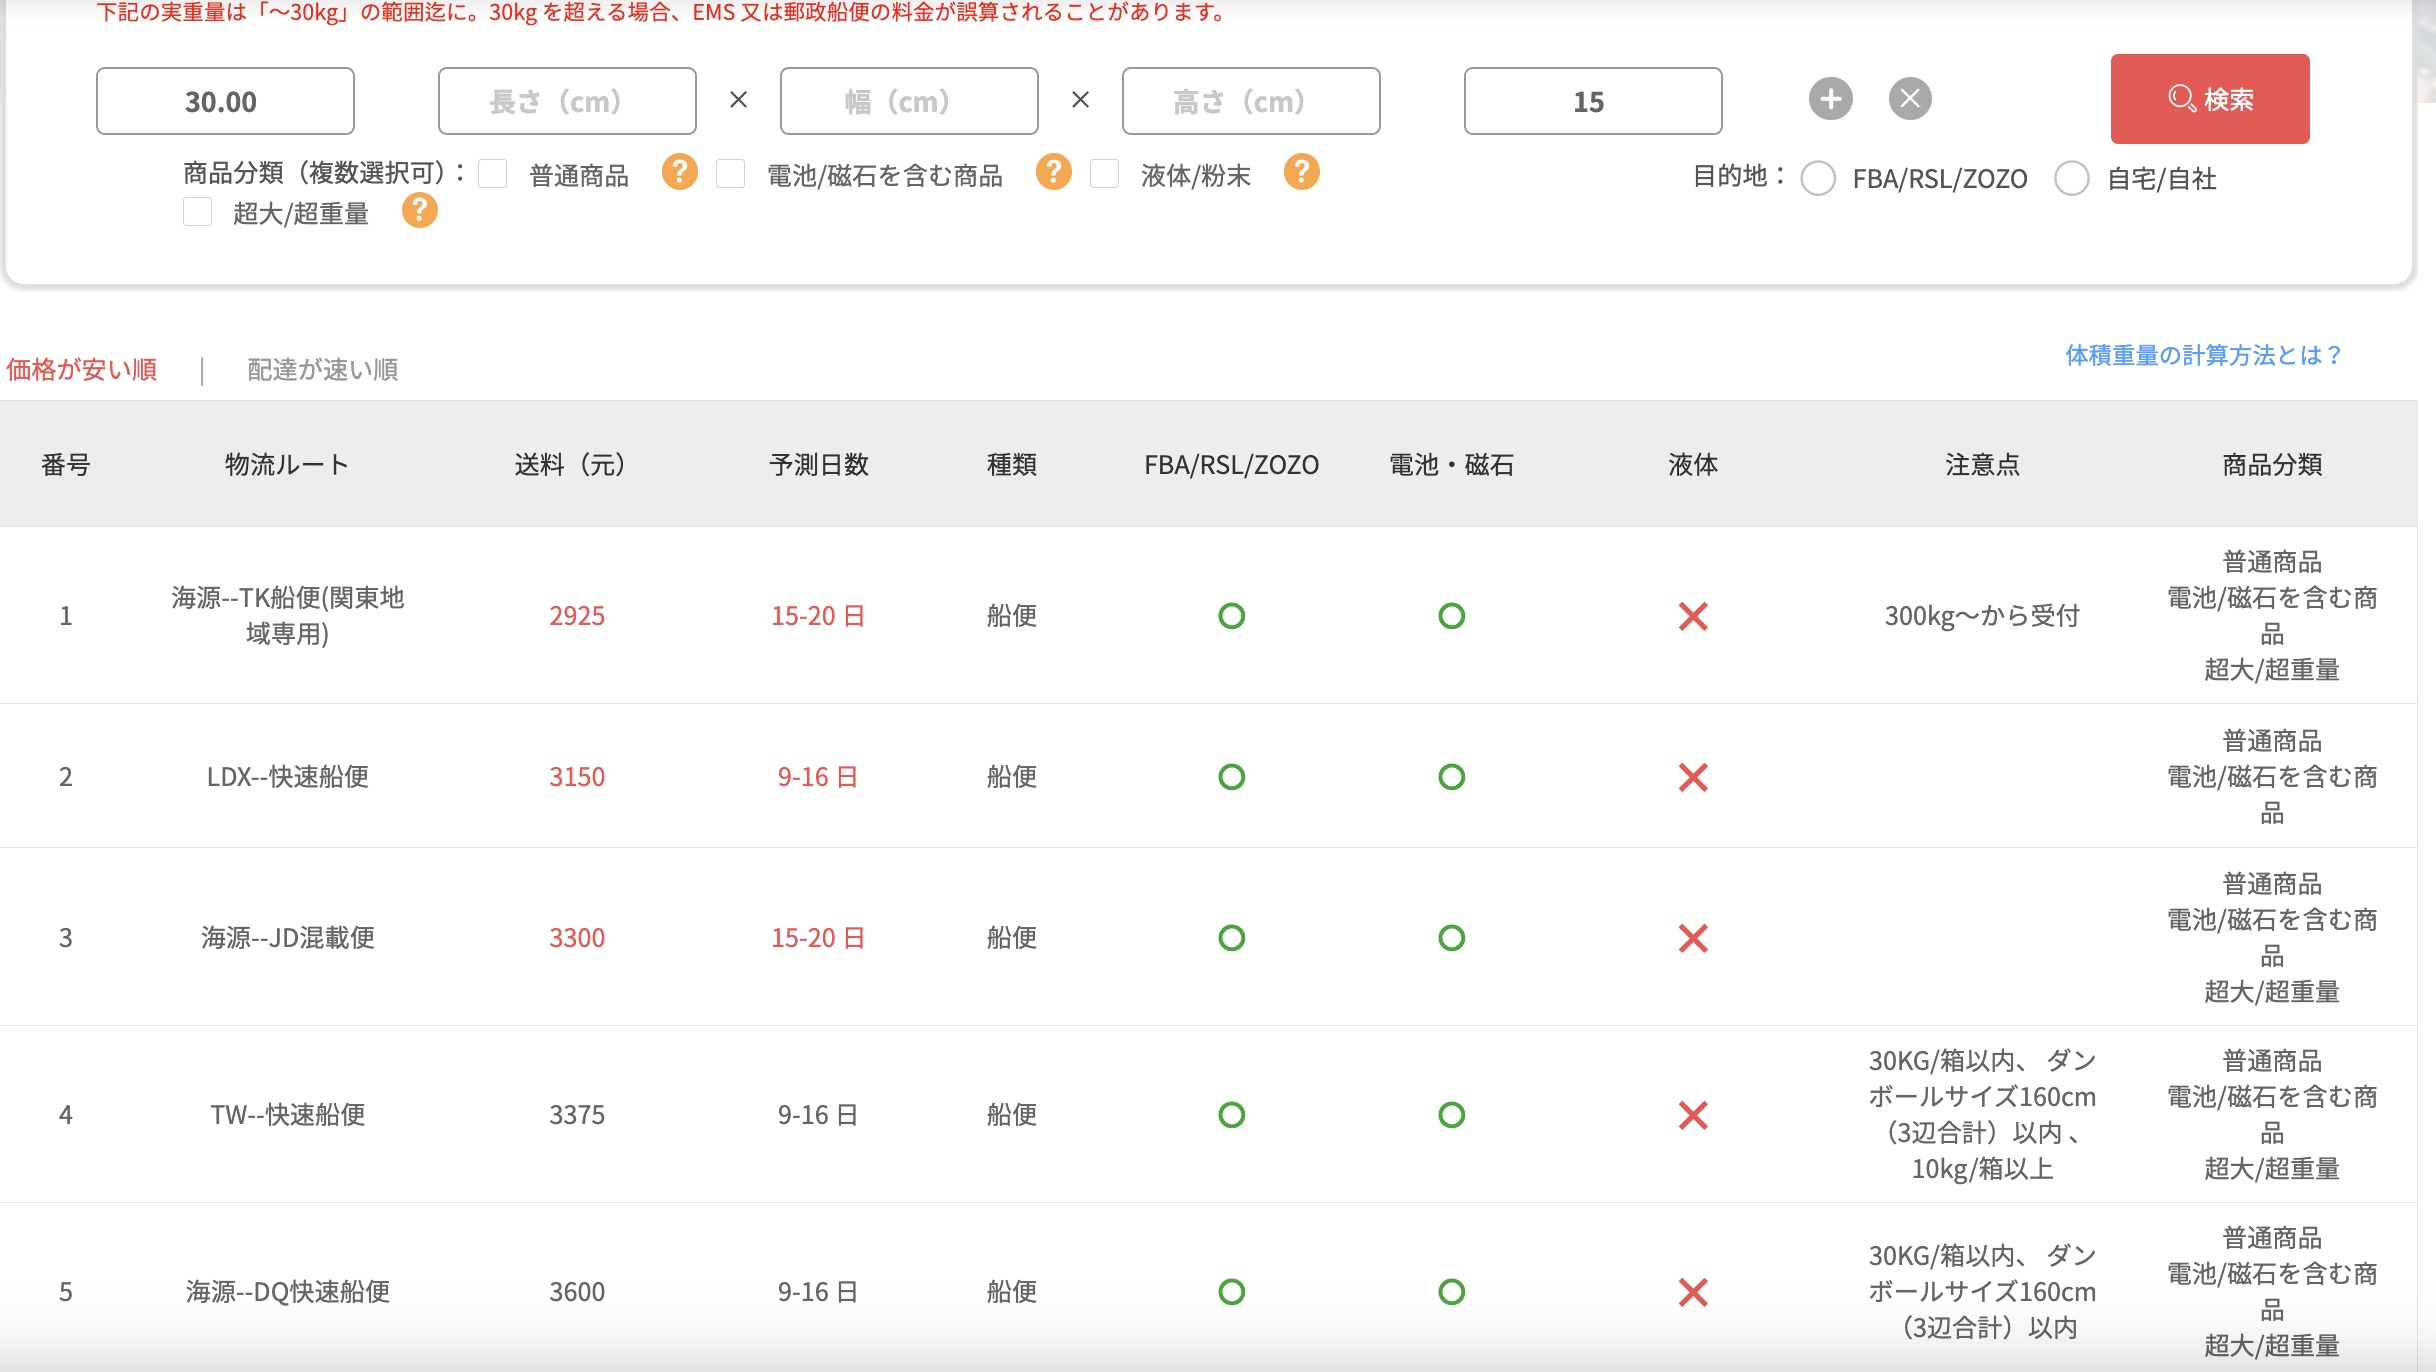Open 体積重量の計算方法とは？ link
Screen dimensions: 2436x1372
pos(2204,355)
